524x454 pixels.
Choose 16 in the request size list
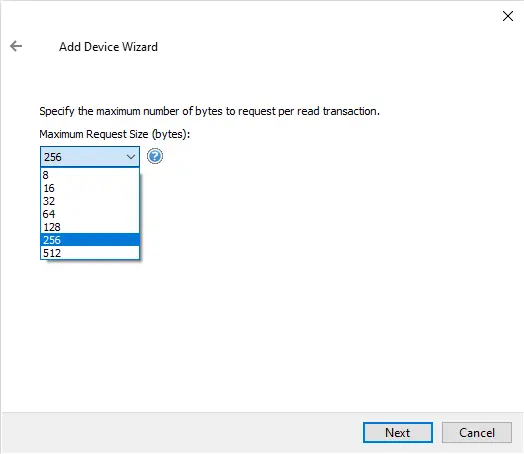pyautogui.click(x=90, y=188)
